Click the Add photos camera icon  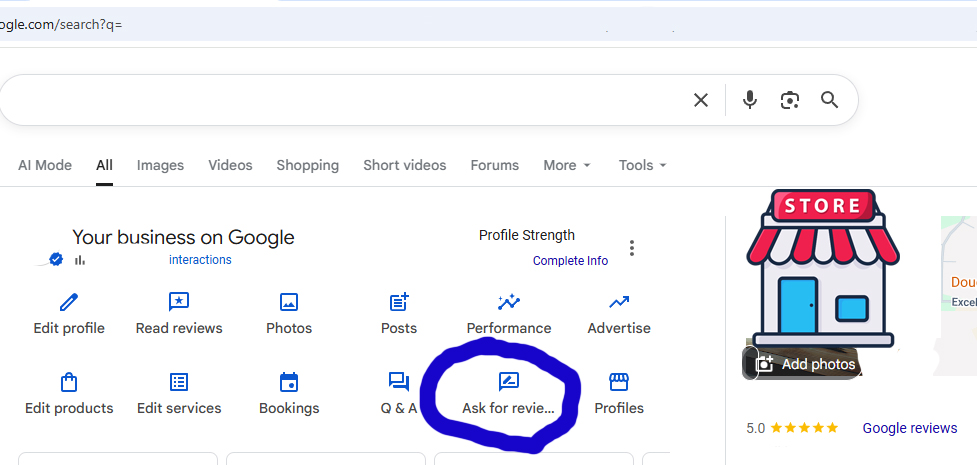click(x=764, y=364)
